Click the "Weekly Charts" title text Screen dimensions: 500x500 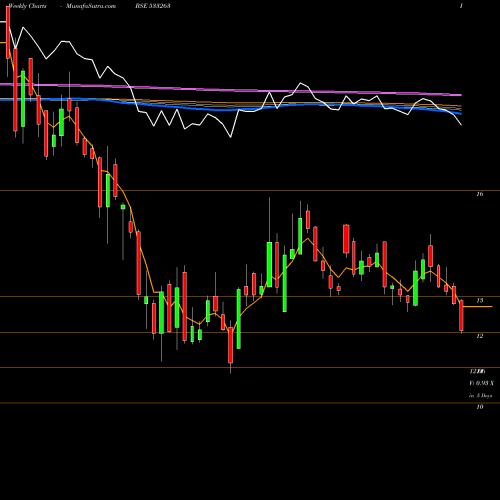pyautogui.click(x=28, y=6)
